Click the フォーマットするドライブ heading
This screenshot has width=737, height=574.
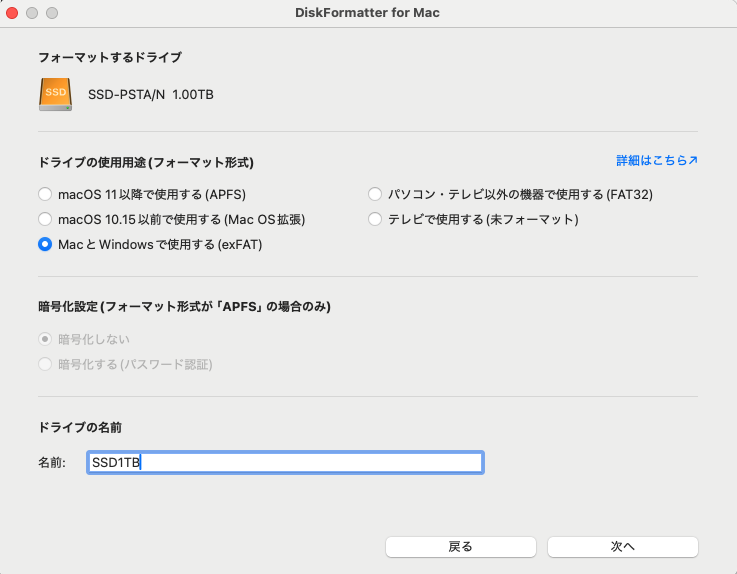click(x=110, y=58)
